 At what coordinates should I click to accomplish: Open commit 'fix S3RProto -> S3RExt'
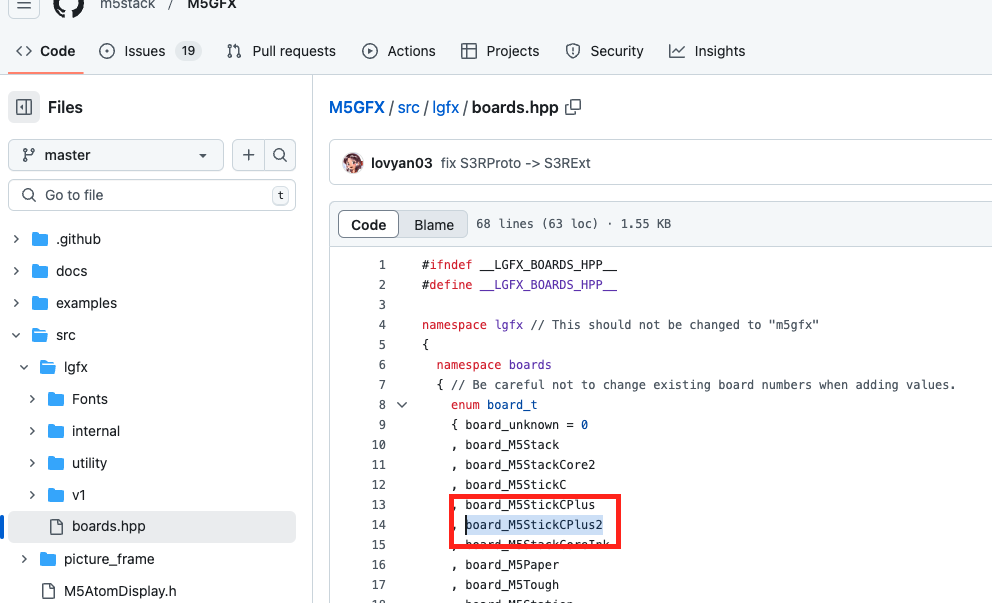(x=515, y=163)
